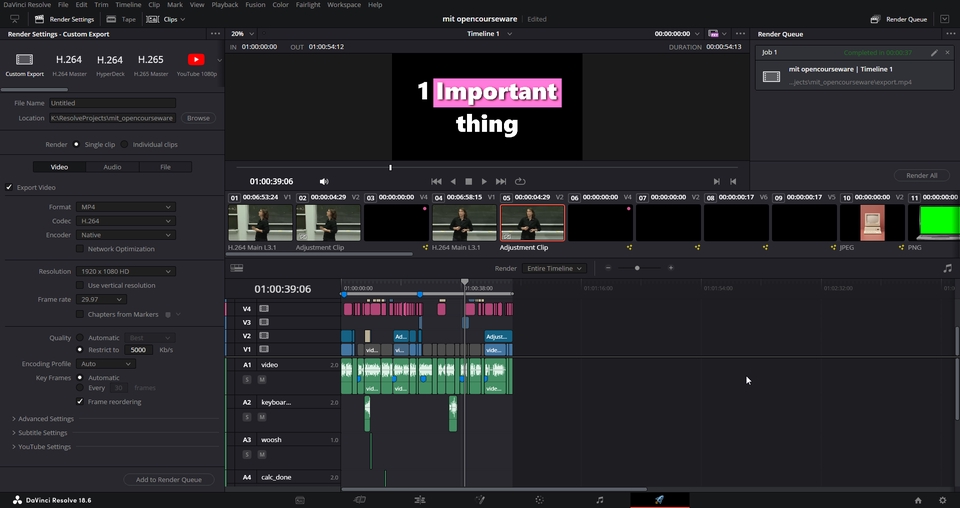Open the Edit page icon

click(420, 500)
